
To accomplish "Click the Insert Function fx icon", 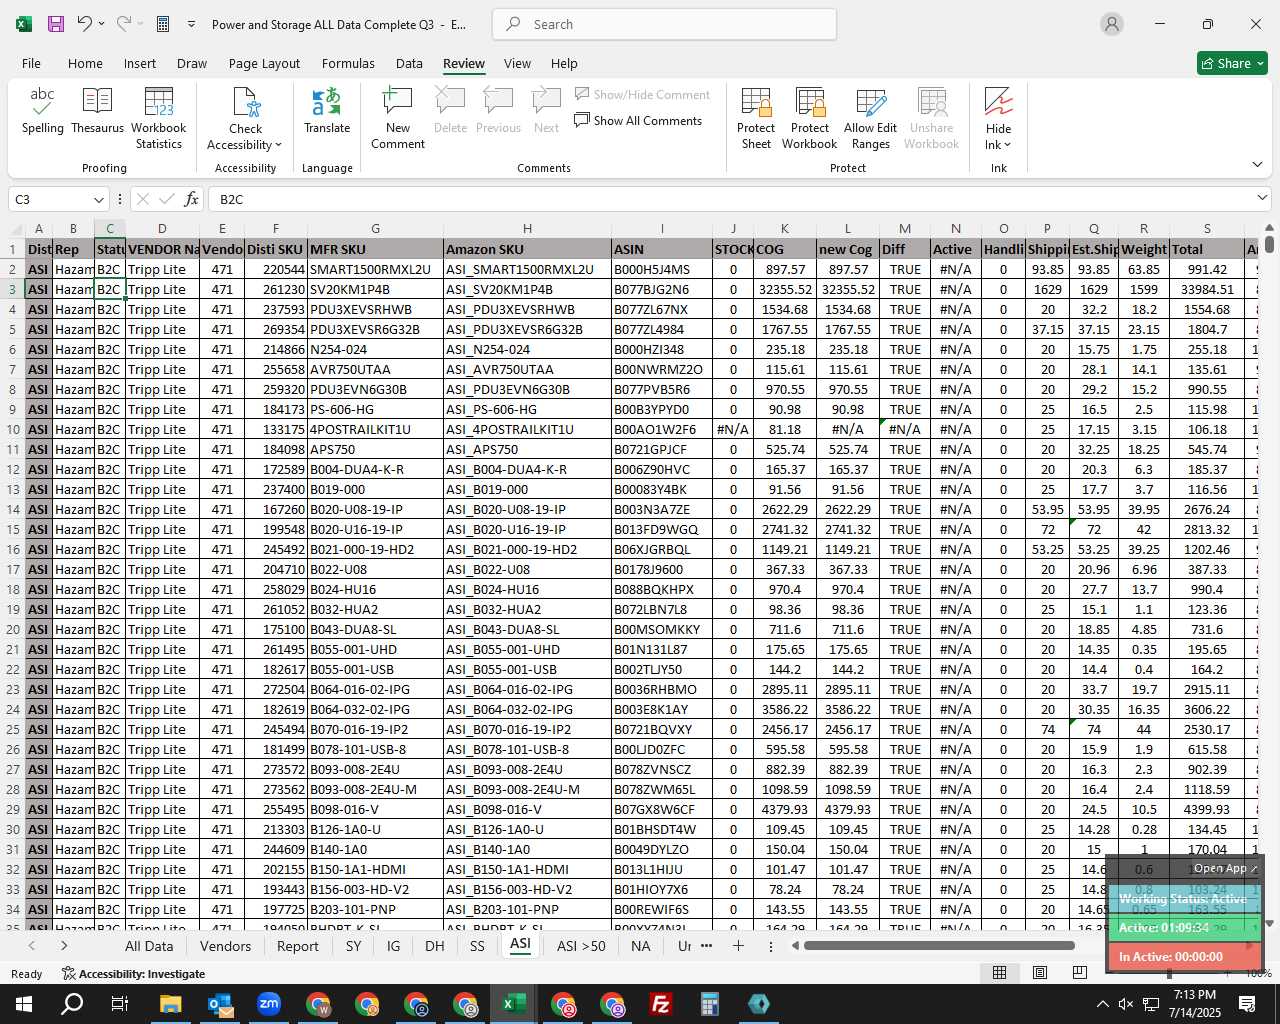I will [192, 199].
